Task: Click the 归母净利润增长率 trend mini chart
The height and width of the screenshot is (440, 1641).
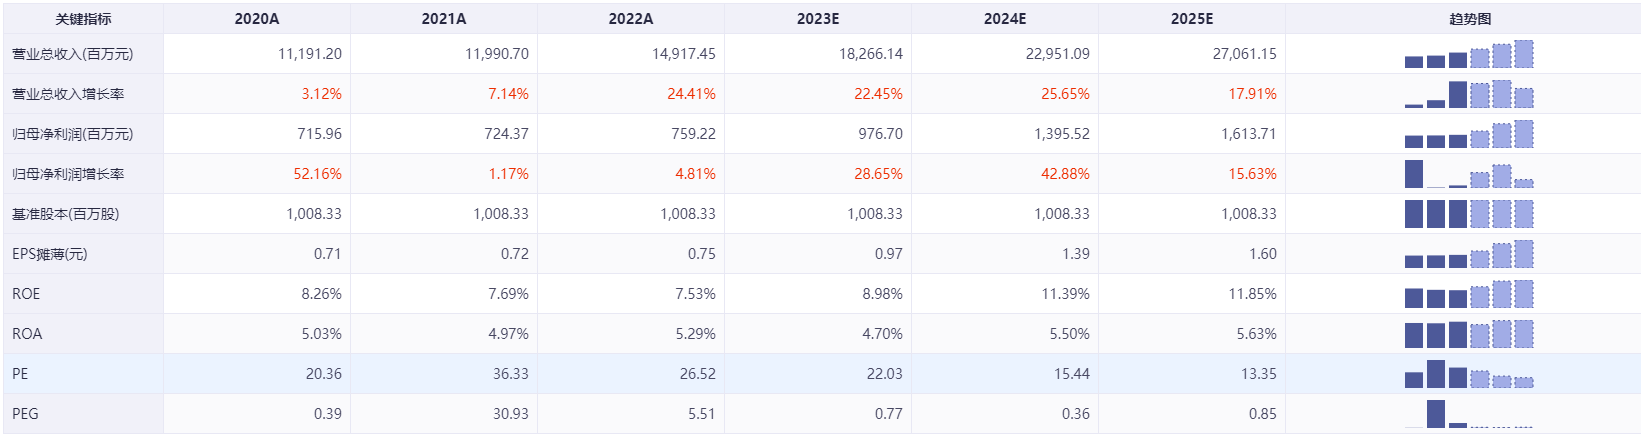Action: pos(1468,174)
